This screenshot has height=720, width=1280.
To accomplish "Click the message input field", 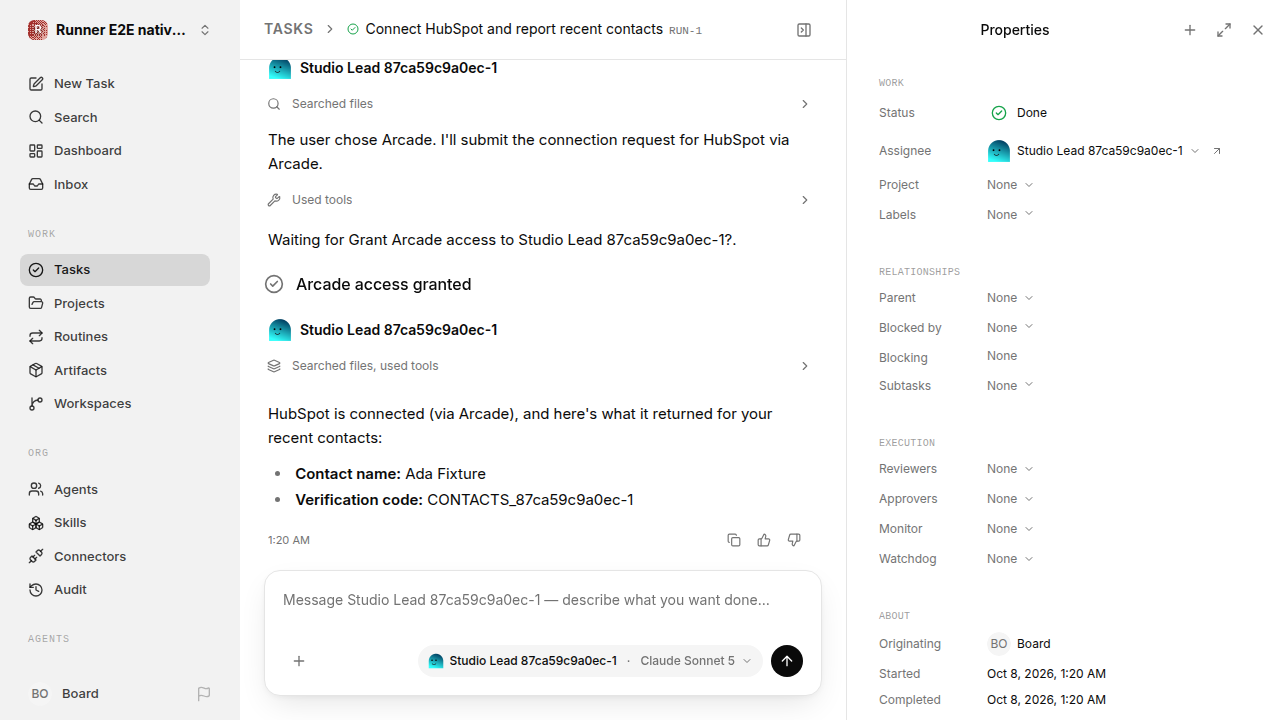I will [543, 601].
